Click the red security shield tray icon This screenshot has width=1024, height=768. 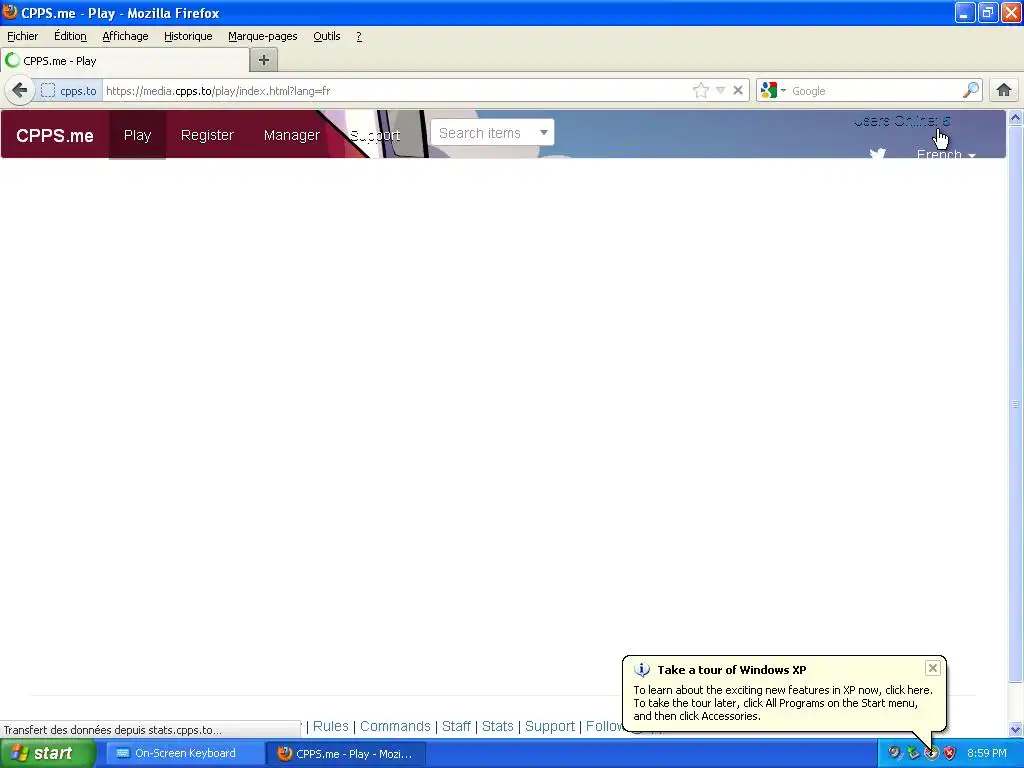[950, 753]
